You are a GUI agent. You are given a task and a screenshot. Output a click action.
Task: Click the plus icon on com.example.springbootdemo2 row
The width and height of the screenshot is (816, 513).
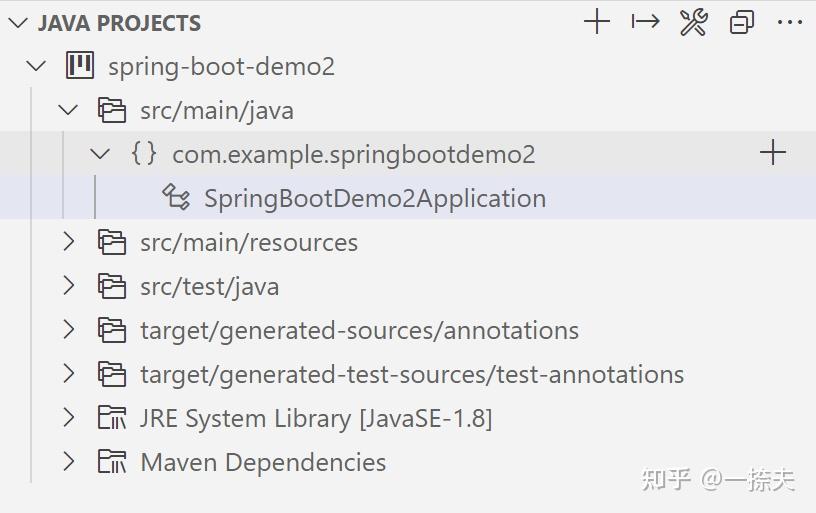click(773, 152)
